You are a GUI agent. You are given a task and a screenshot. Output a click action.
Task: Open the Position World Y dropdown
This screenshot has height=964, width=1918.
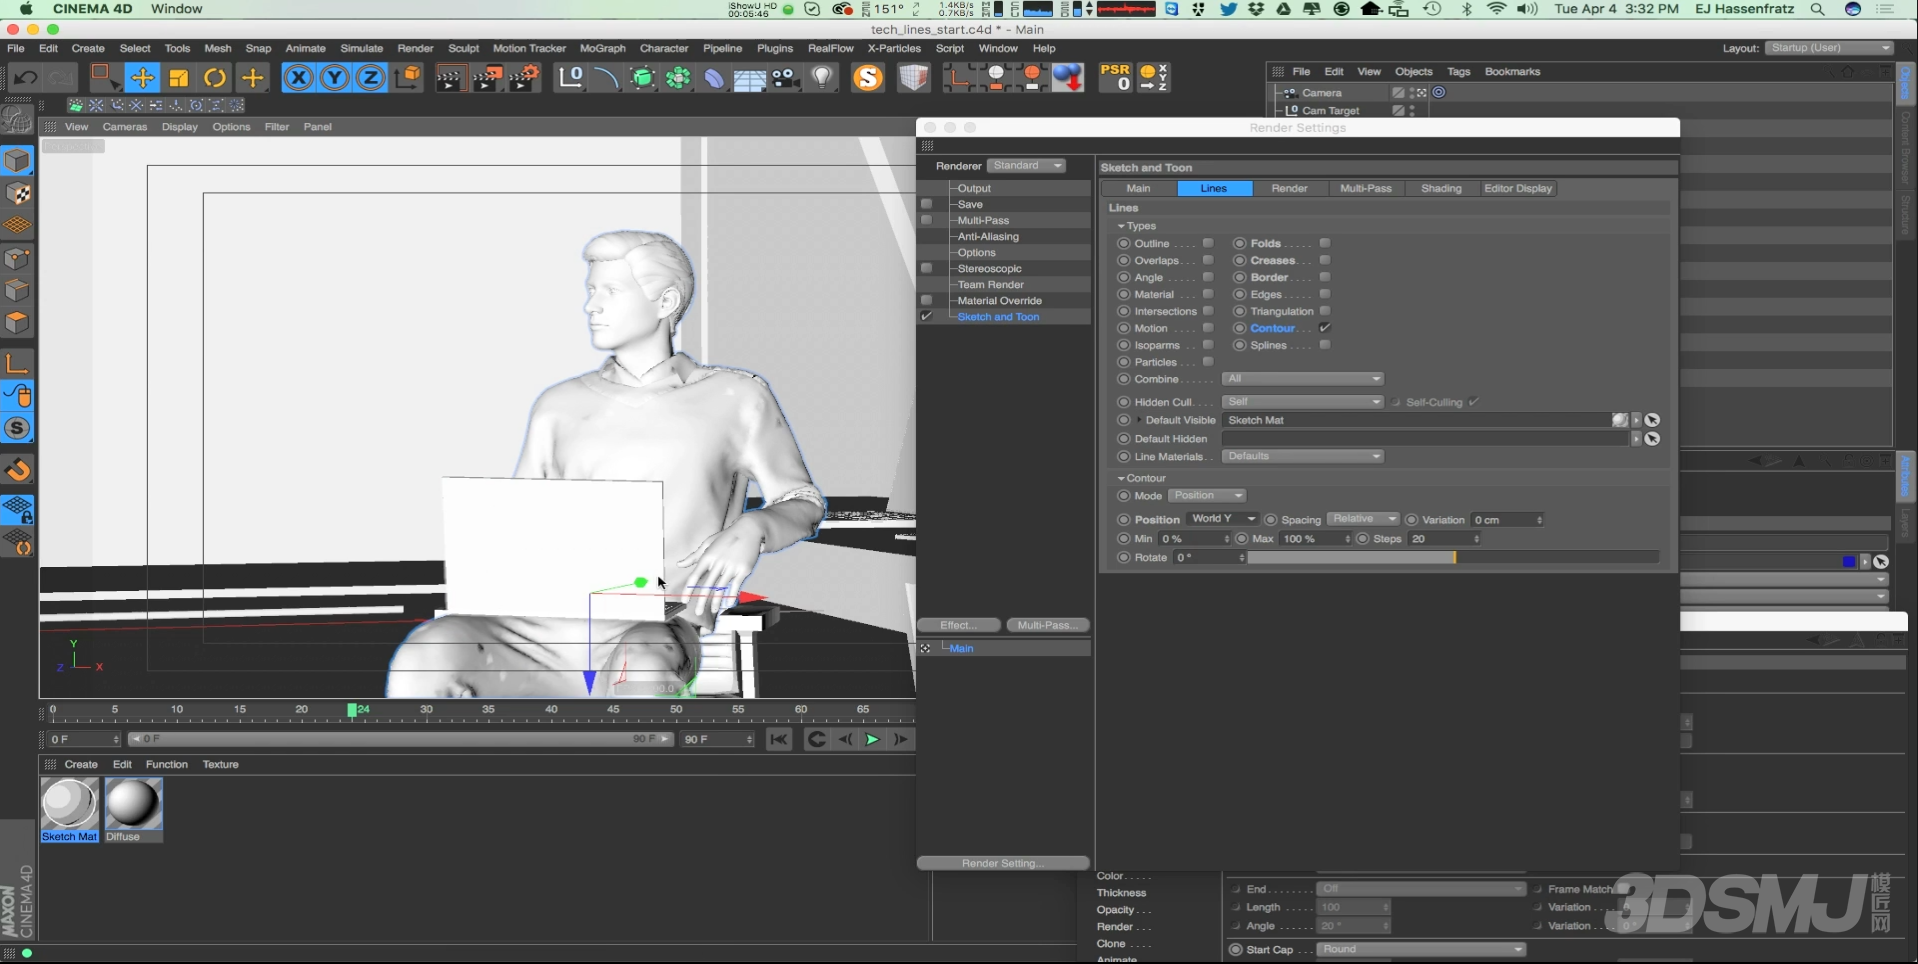point(1223,519)
